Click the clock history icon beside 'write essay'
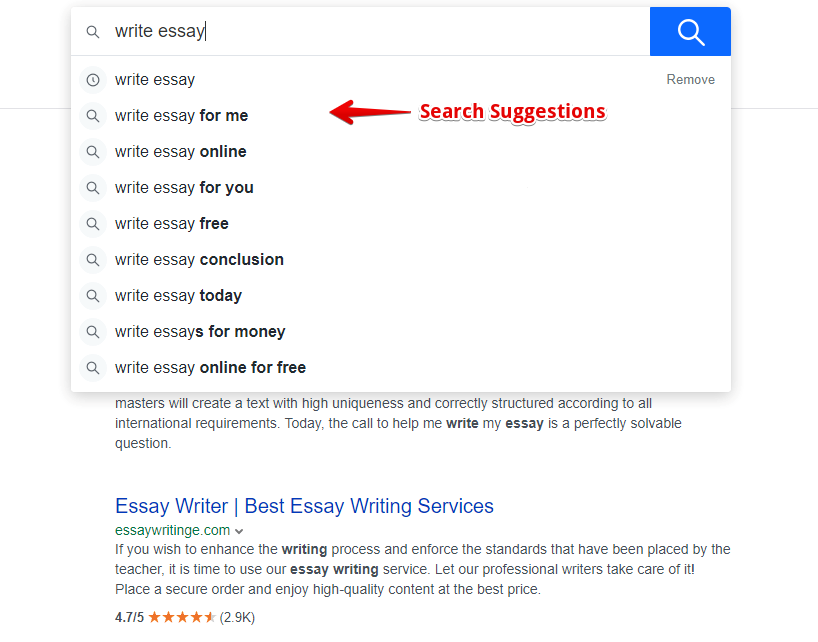This screenshot has height=642, width=818. (x=93, y=80)
